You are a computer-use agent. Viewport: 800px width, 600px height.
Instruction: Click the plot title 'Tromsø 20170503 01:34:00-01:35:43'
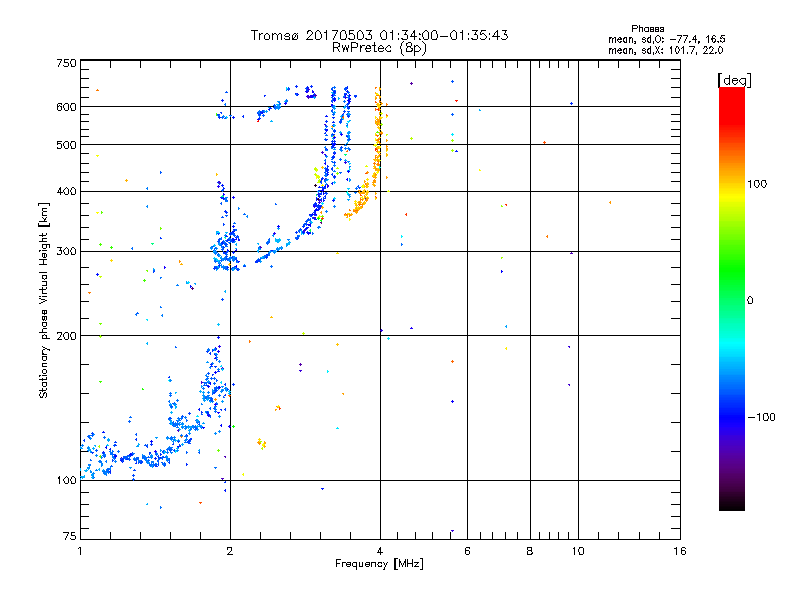click(379, 35)
